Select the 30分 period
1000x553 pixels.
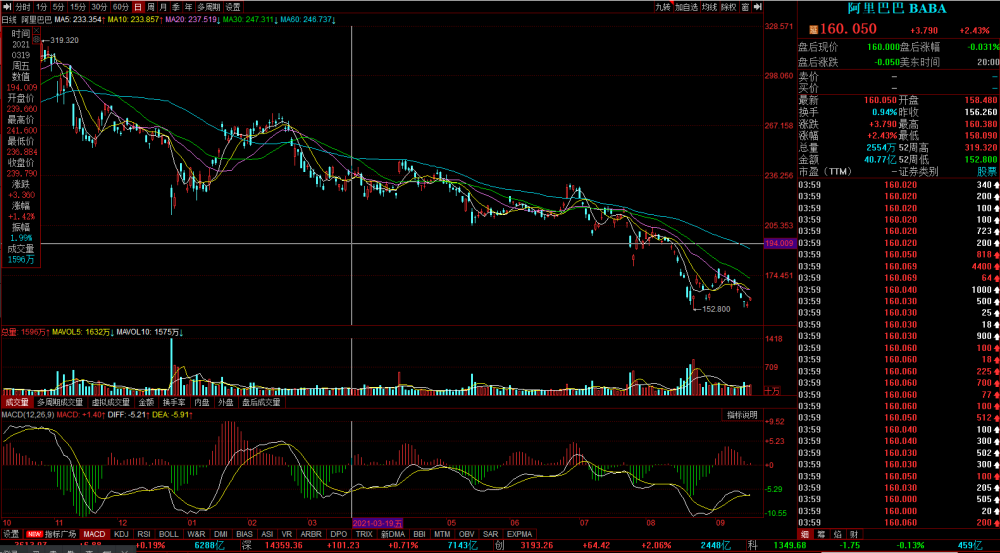(x=99, y=7)
